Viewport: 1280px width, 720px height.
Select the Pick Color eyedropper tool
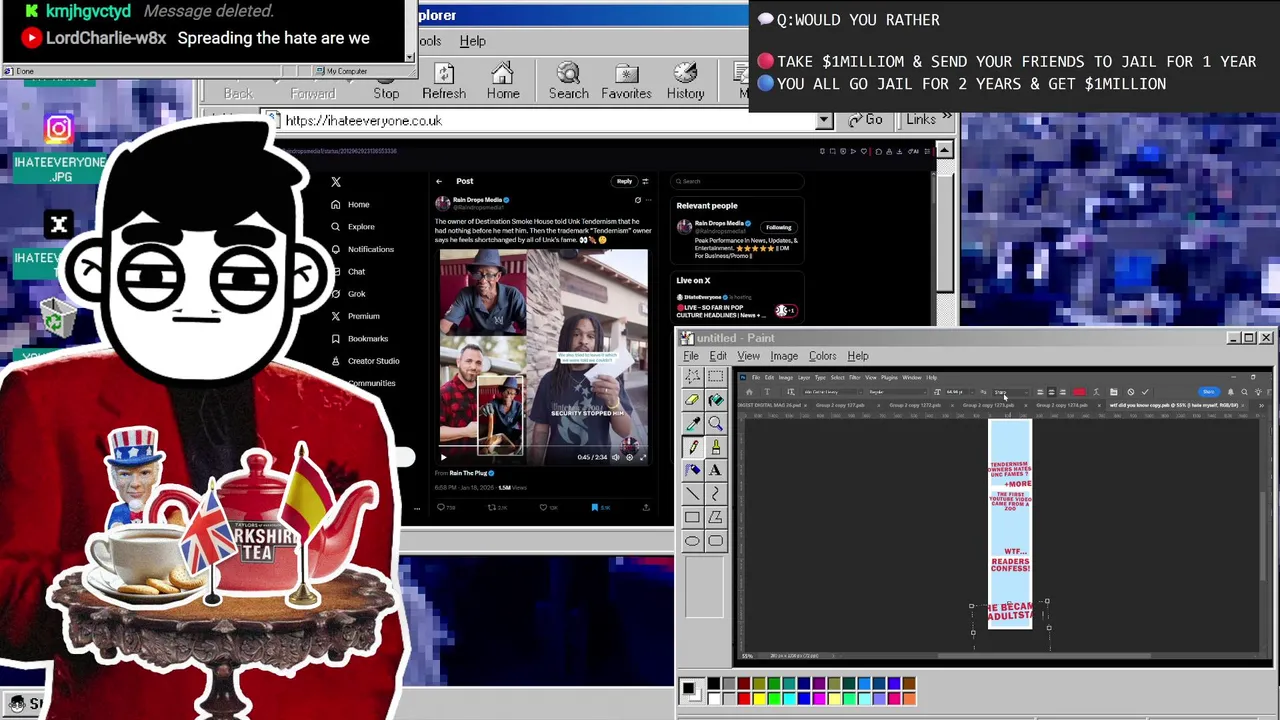click(x=692, y=423)
